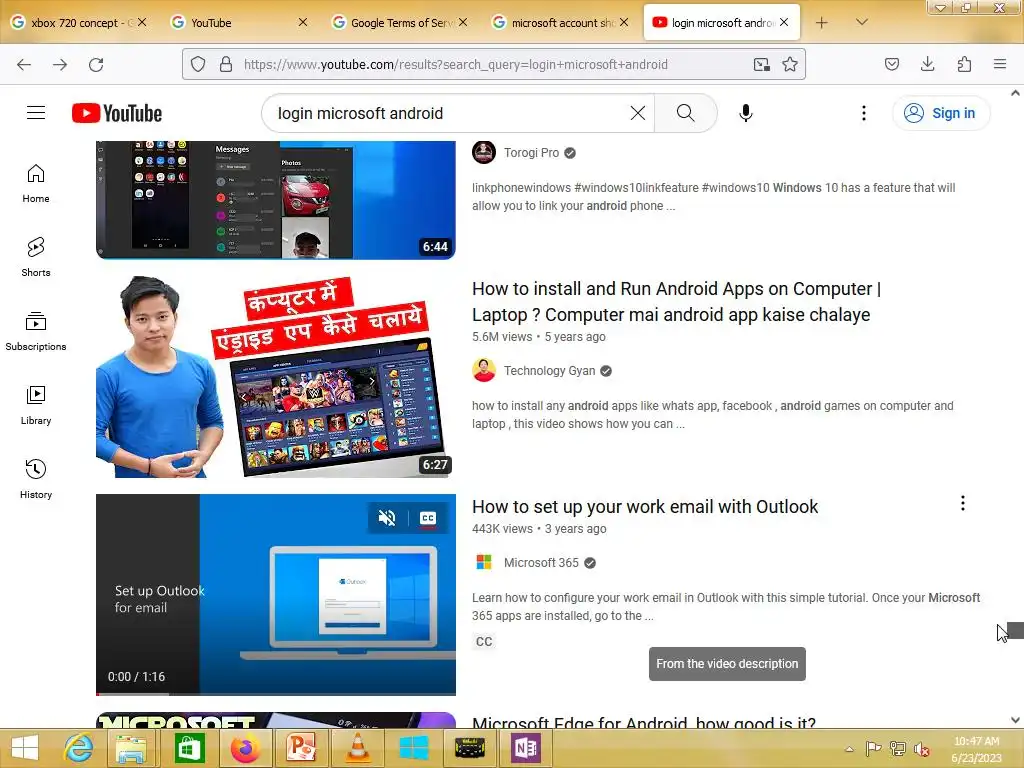Show hidden system tray icons
The image size is (1024, 768).
coord(849,749)
